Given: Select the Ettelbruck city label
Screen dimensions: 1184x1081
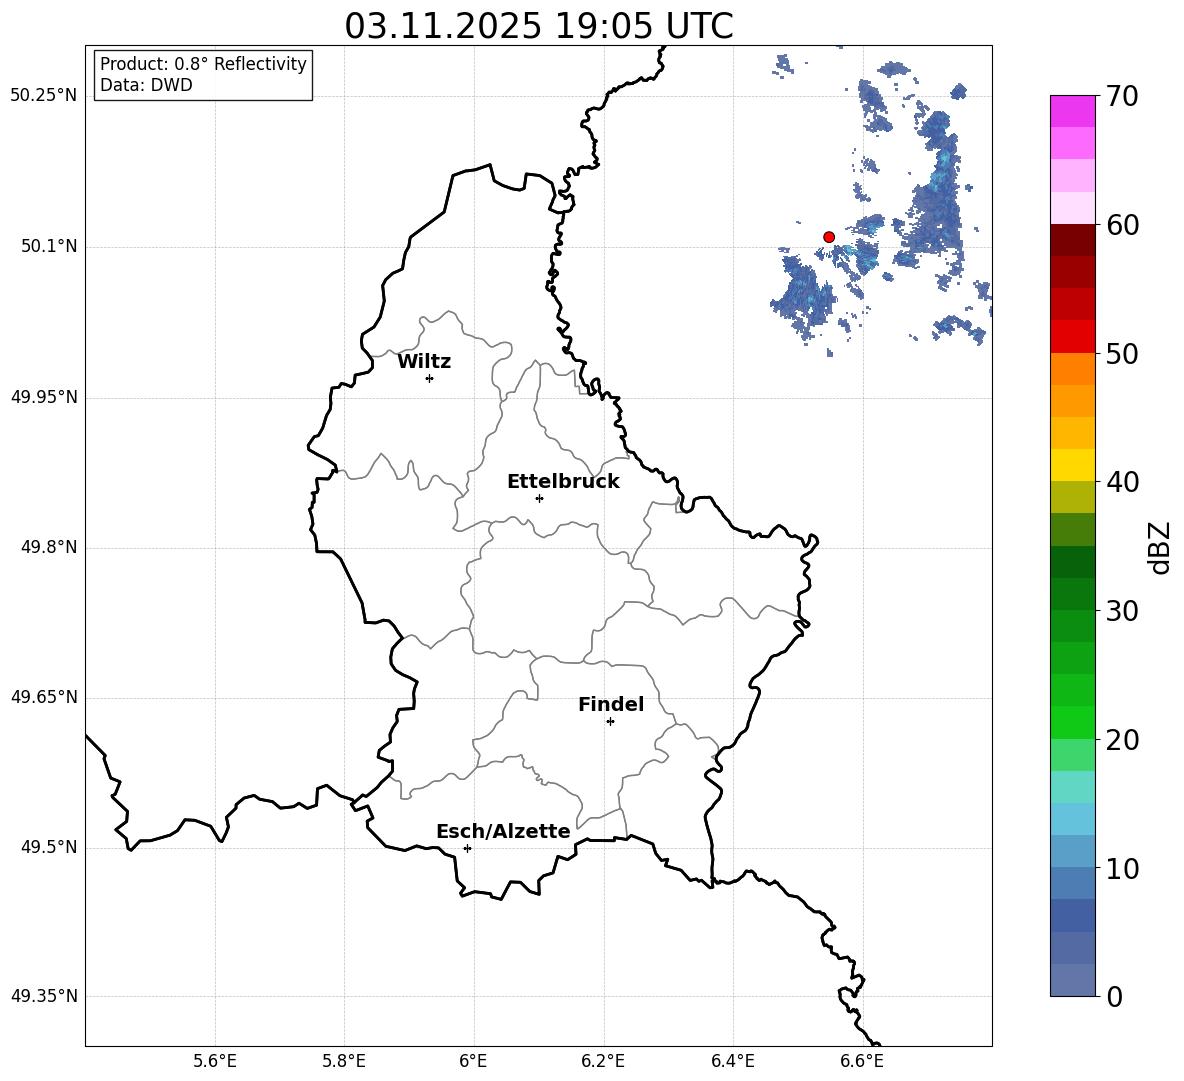Looking at the screenshot, I should click(x=563, y=482).
